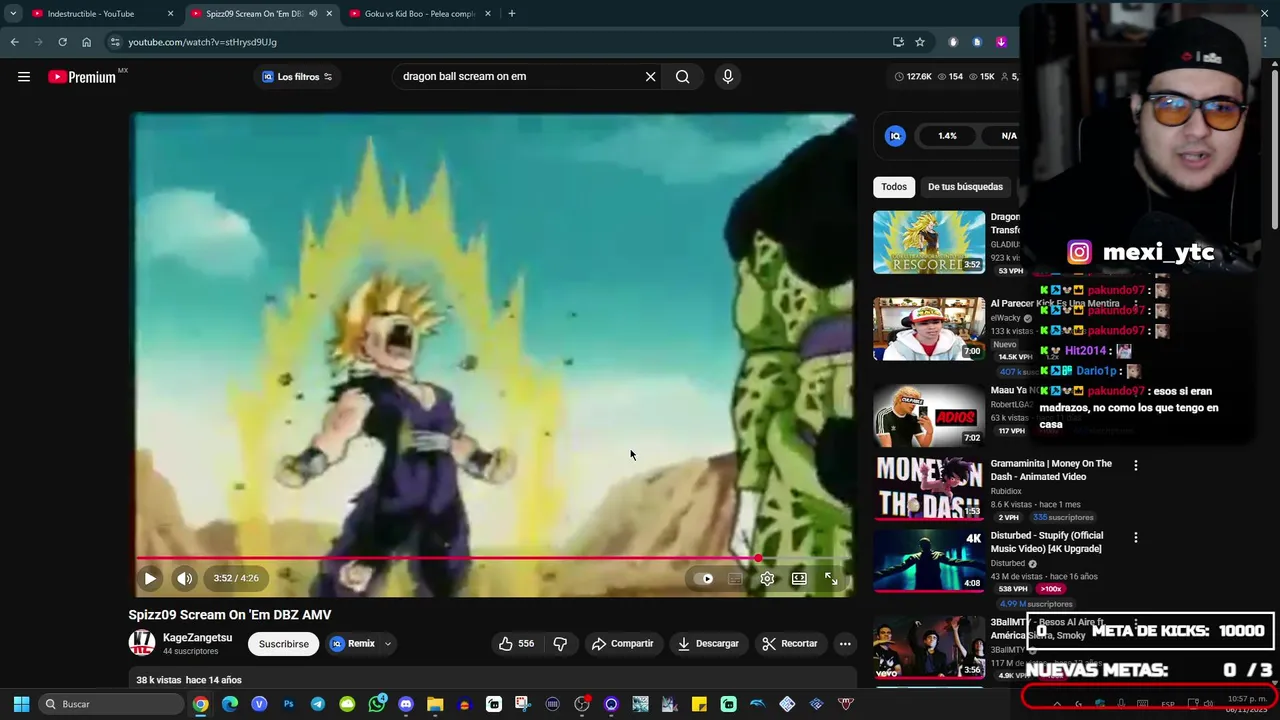Toggle the autoplay switch in player
The width and height of the screenshot is (1280, 720).
tap(704, 578)
